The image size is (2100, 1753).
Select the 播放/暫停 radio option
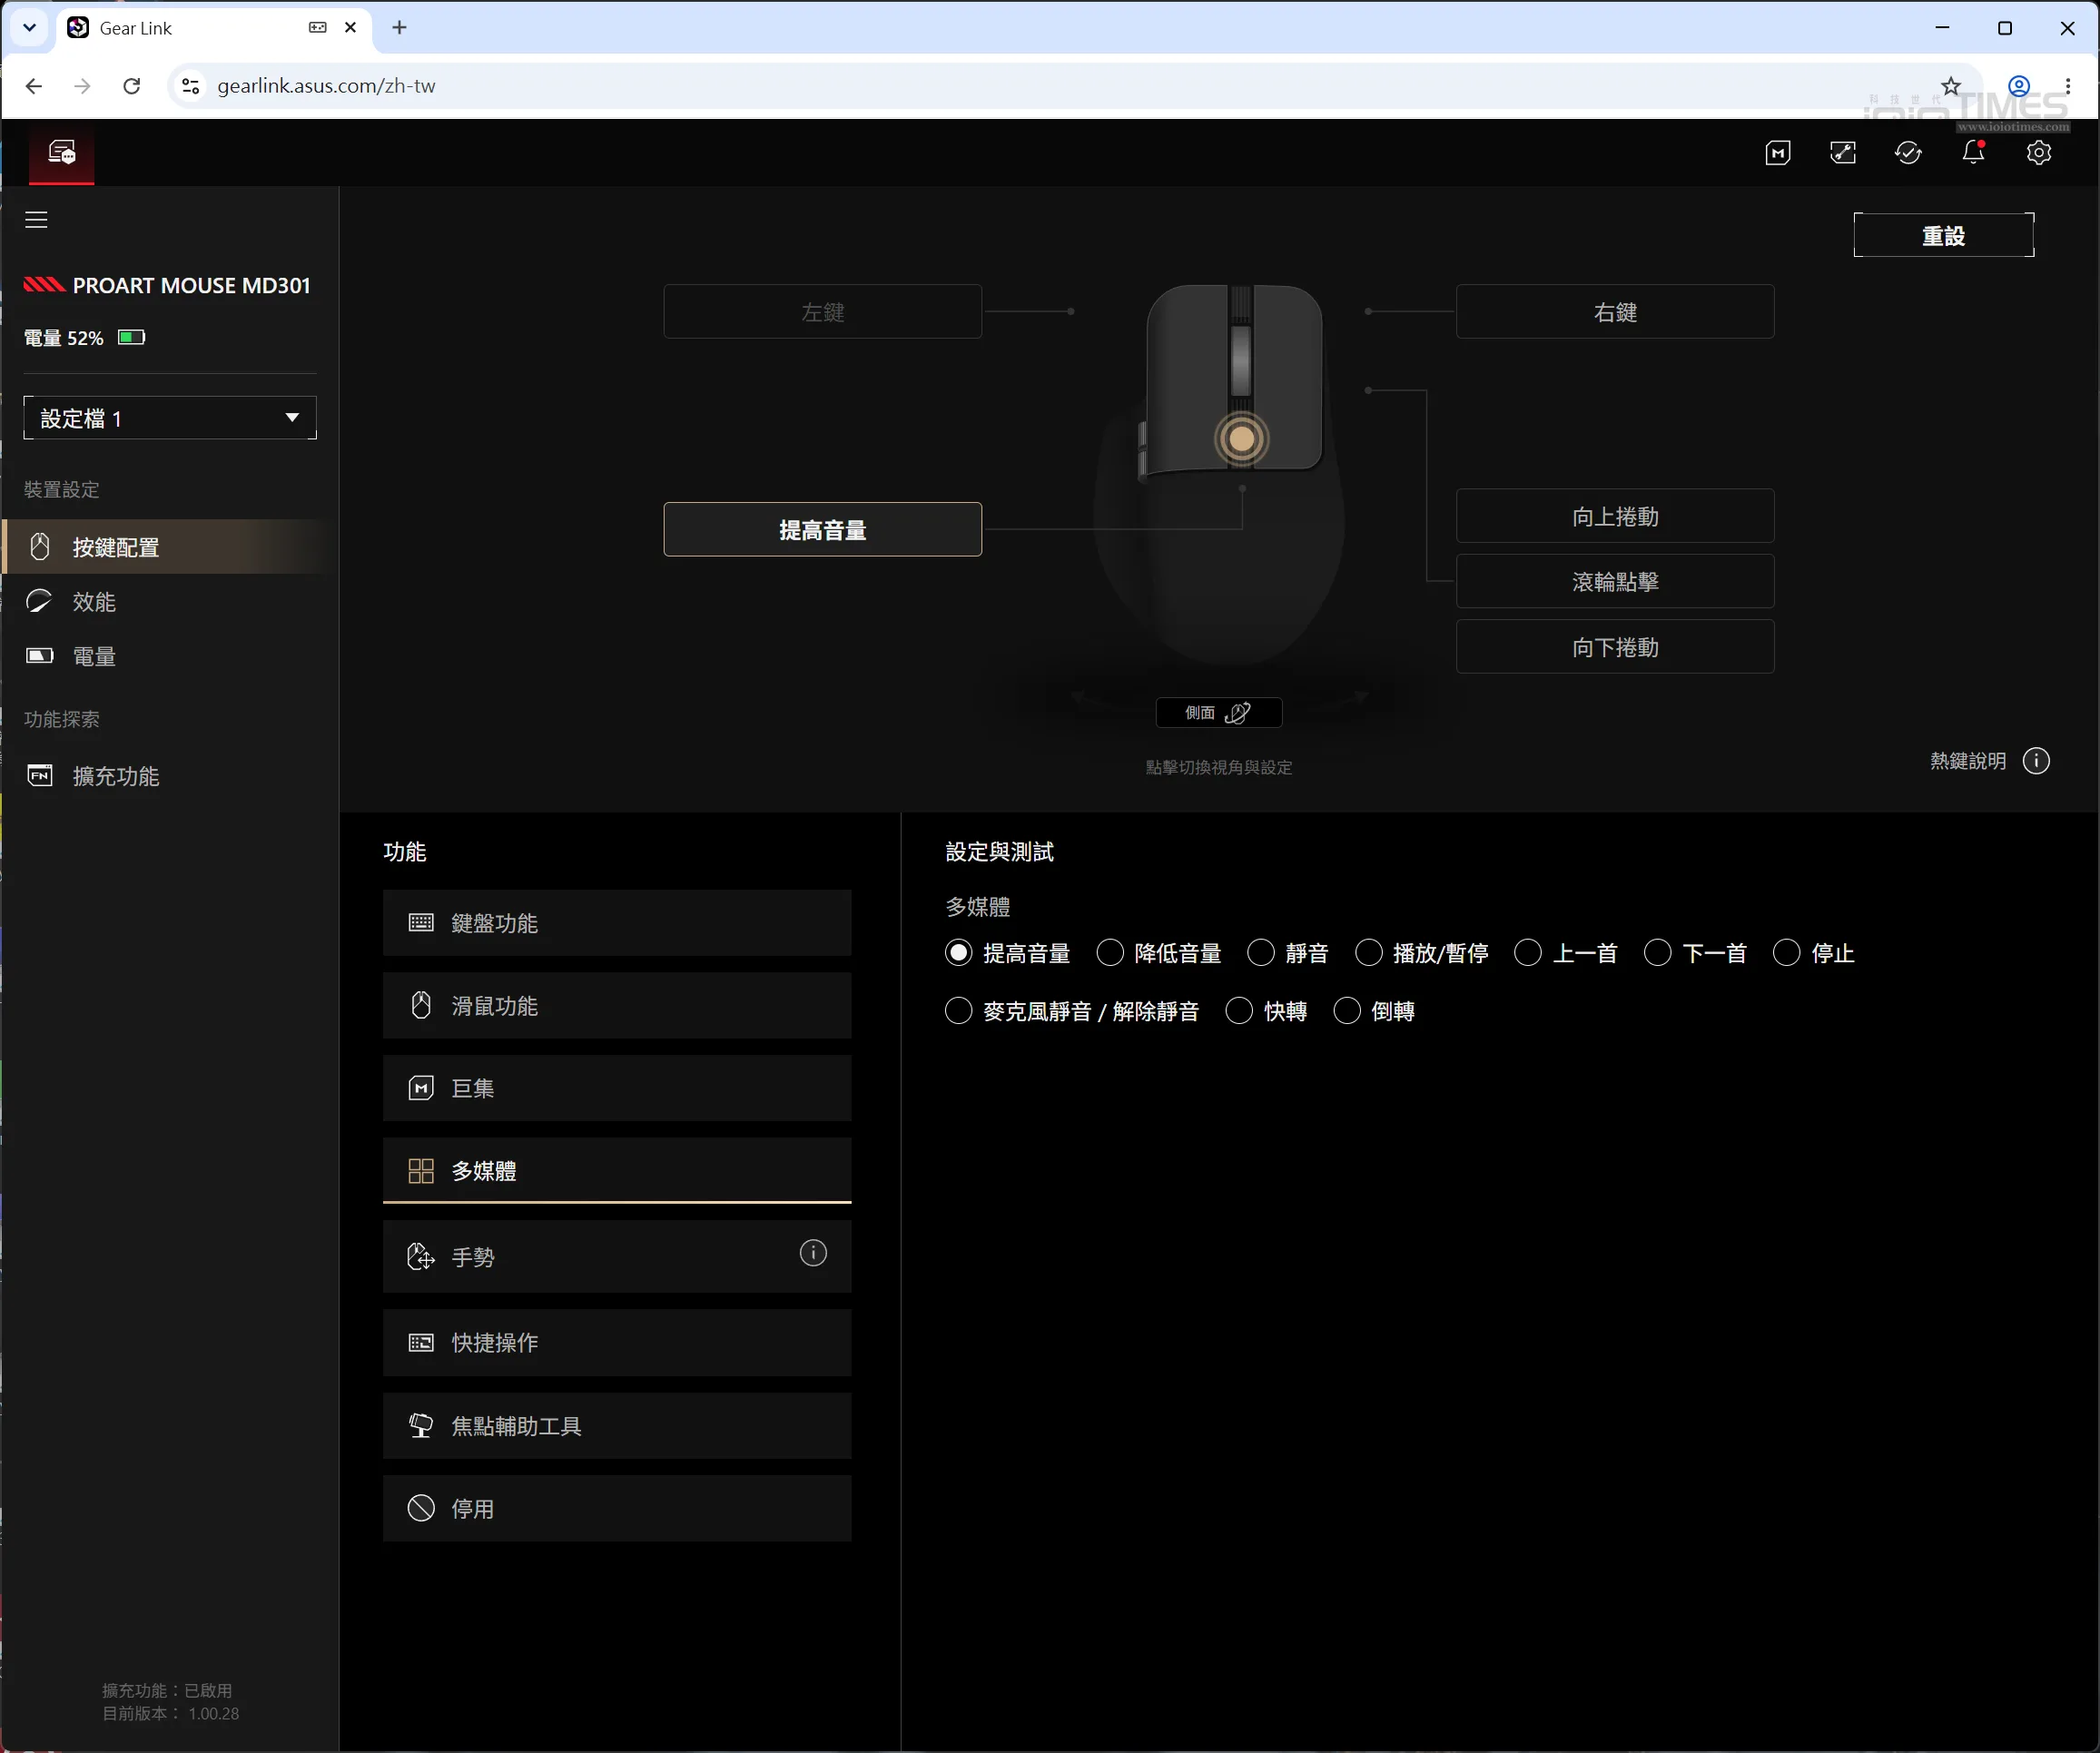pyautogui.click(x=1369, y=953)
